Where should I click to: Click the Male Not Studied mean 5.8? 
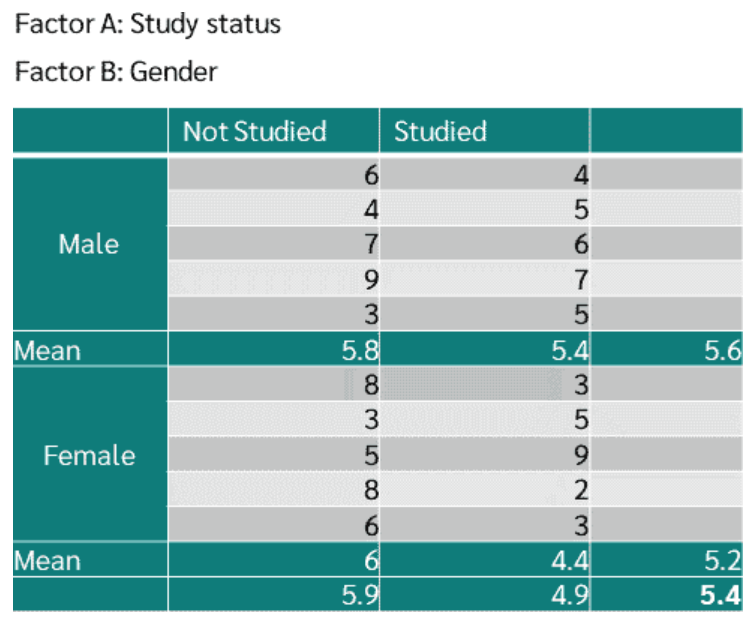pyautogui.click(x=359, y=351)
